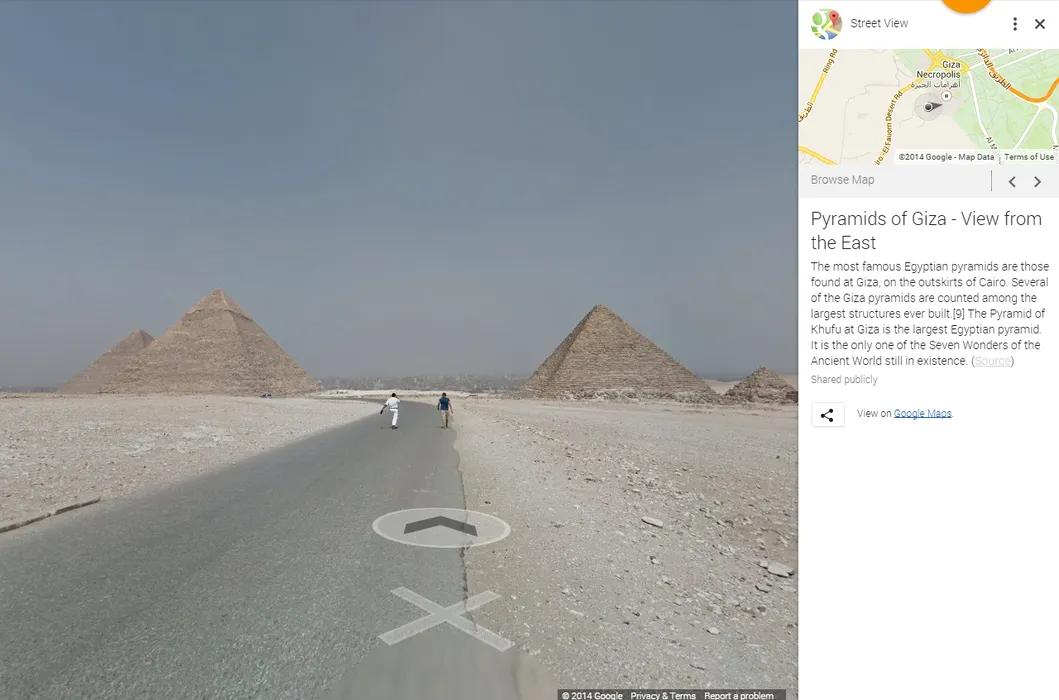Click the Giza Necropolis label on minimap
This screenshot has width=1059, height=700.
tap(939, 70)
